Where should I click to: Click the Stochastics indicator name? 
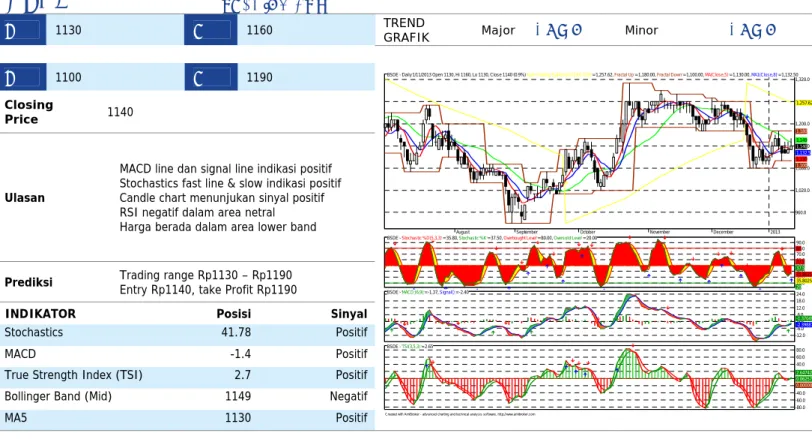(x=34, y=332)
